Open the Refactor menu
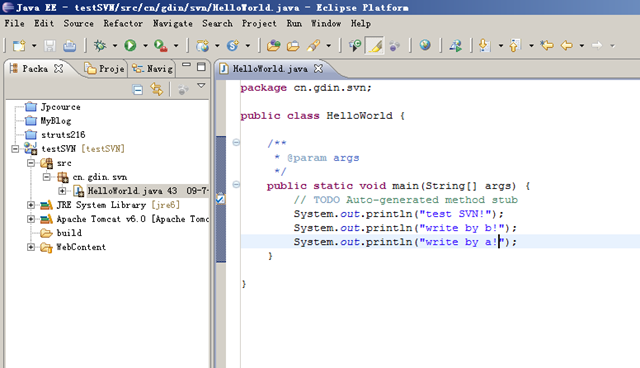The image size is (640, 368). [x=123, y=23]
